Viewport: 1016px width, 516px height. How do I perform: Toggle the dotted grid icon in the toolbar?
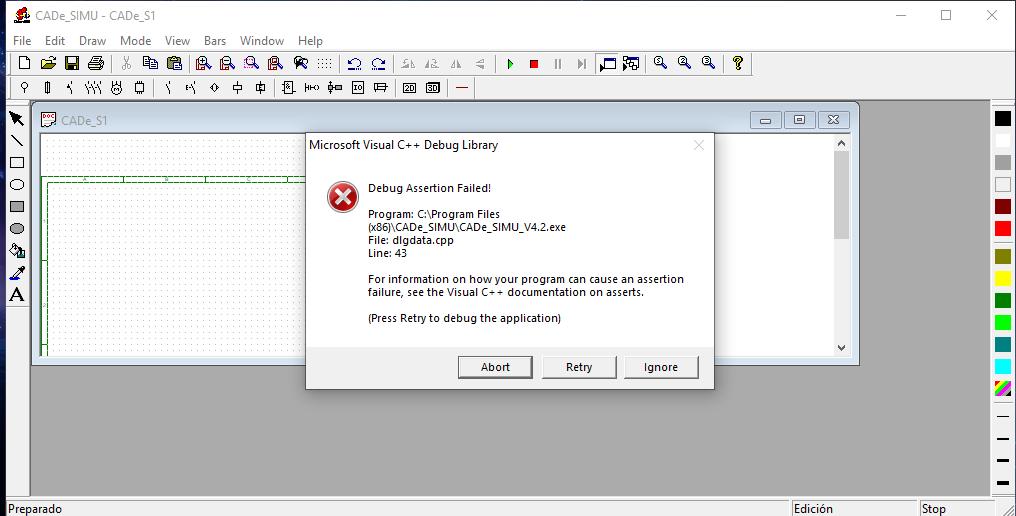coord(325,63)
